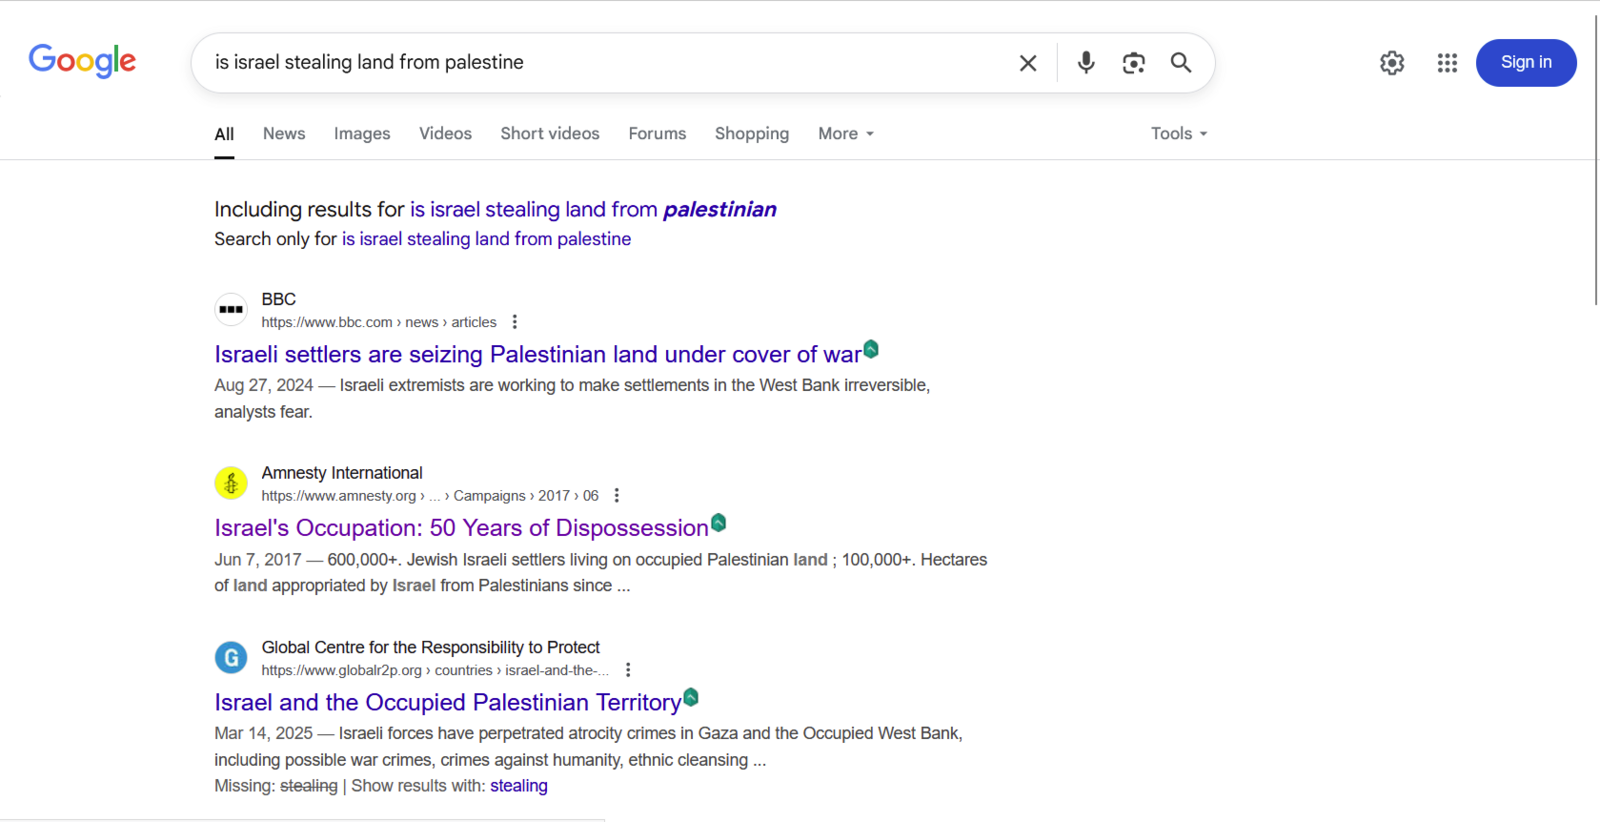Open the Google apps grid
This screenshot has width=1600, height=822.
[1447, 63]
